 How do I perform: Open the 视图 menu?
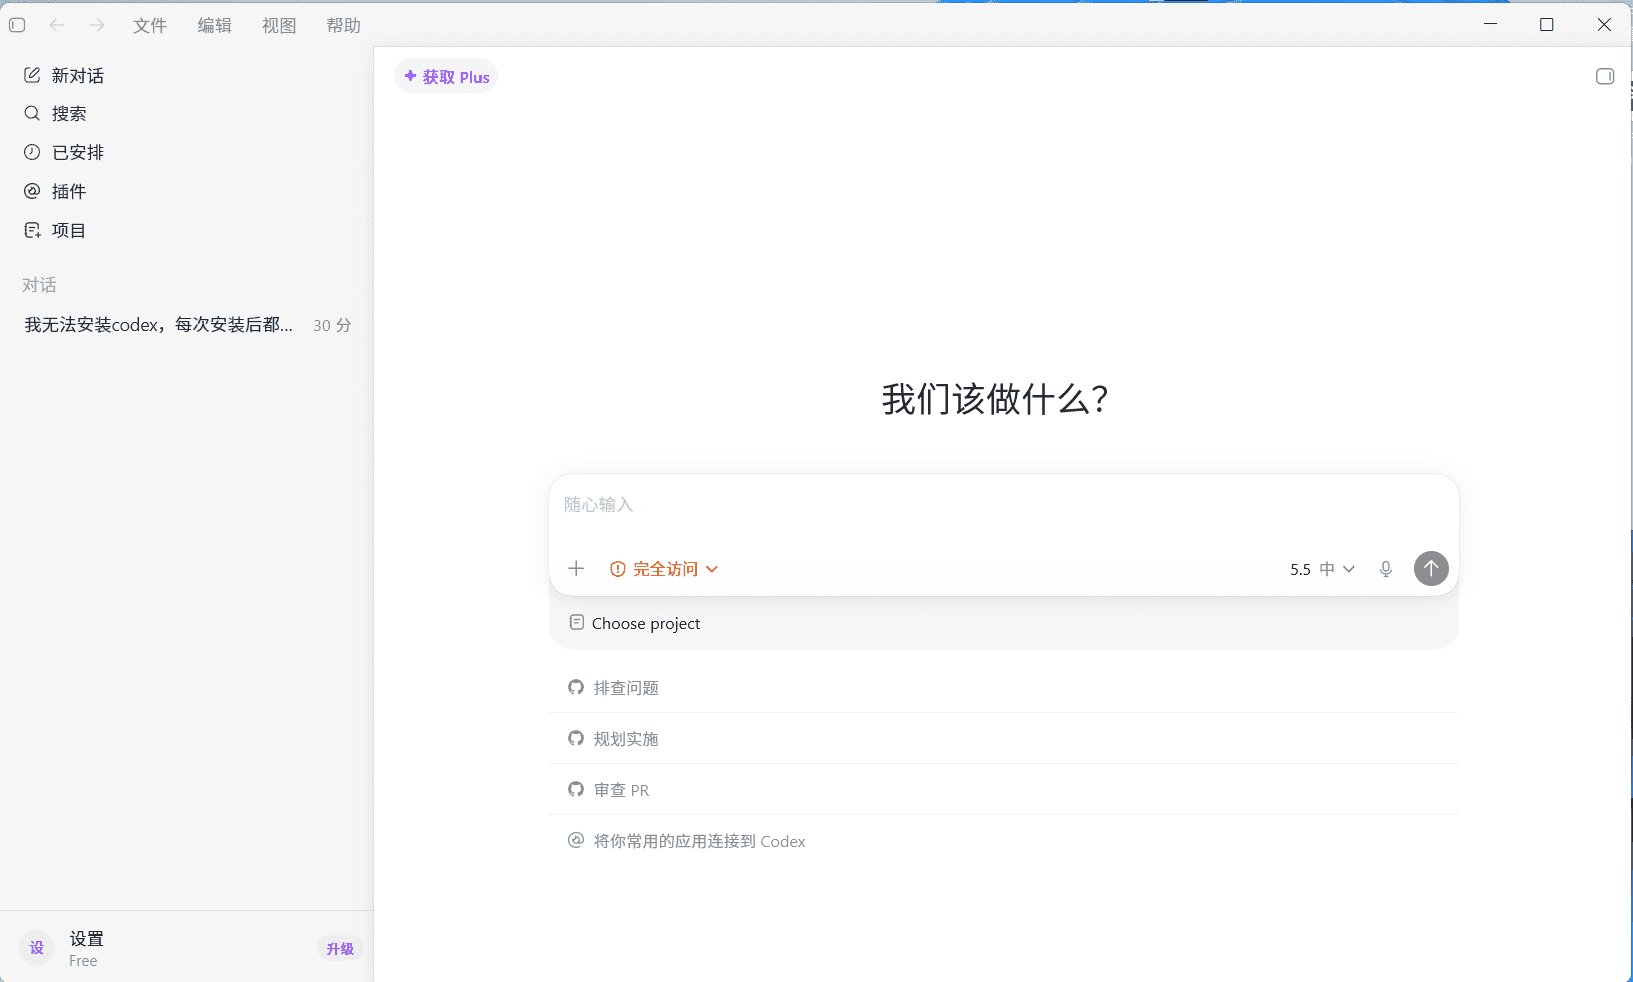279,25
